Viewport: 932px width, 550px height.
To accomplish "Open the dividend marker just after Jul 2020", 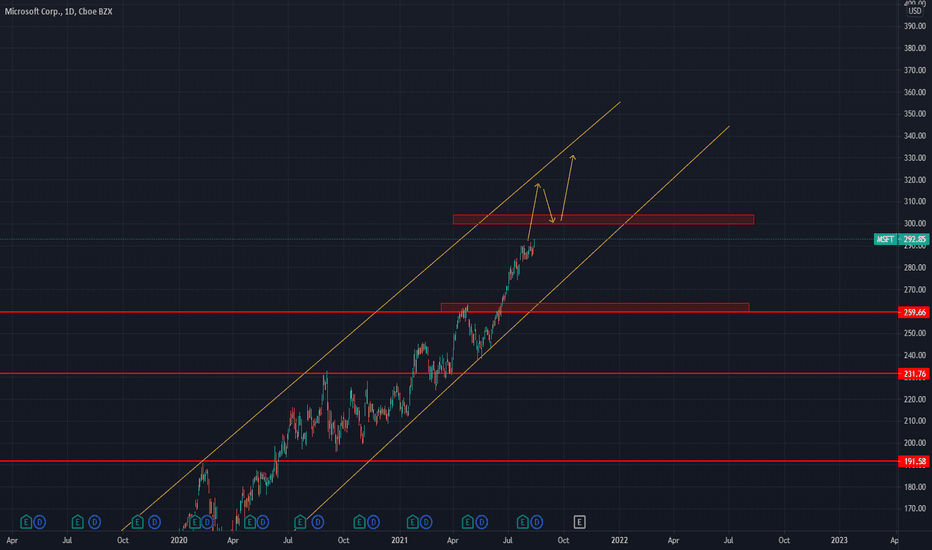I will (x=318, y=522).
